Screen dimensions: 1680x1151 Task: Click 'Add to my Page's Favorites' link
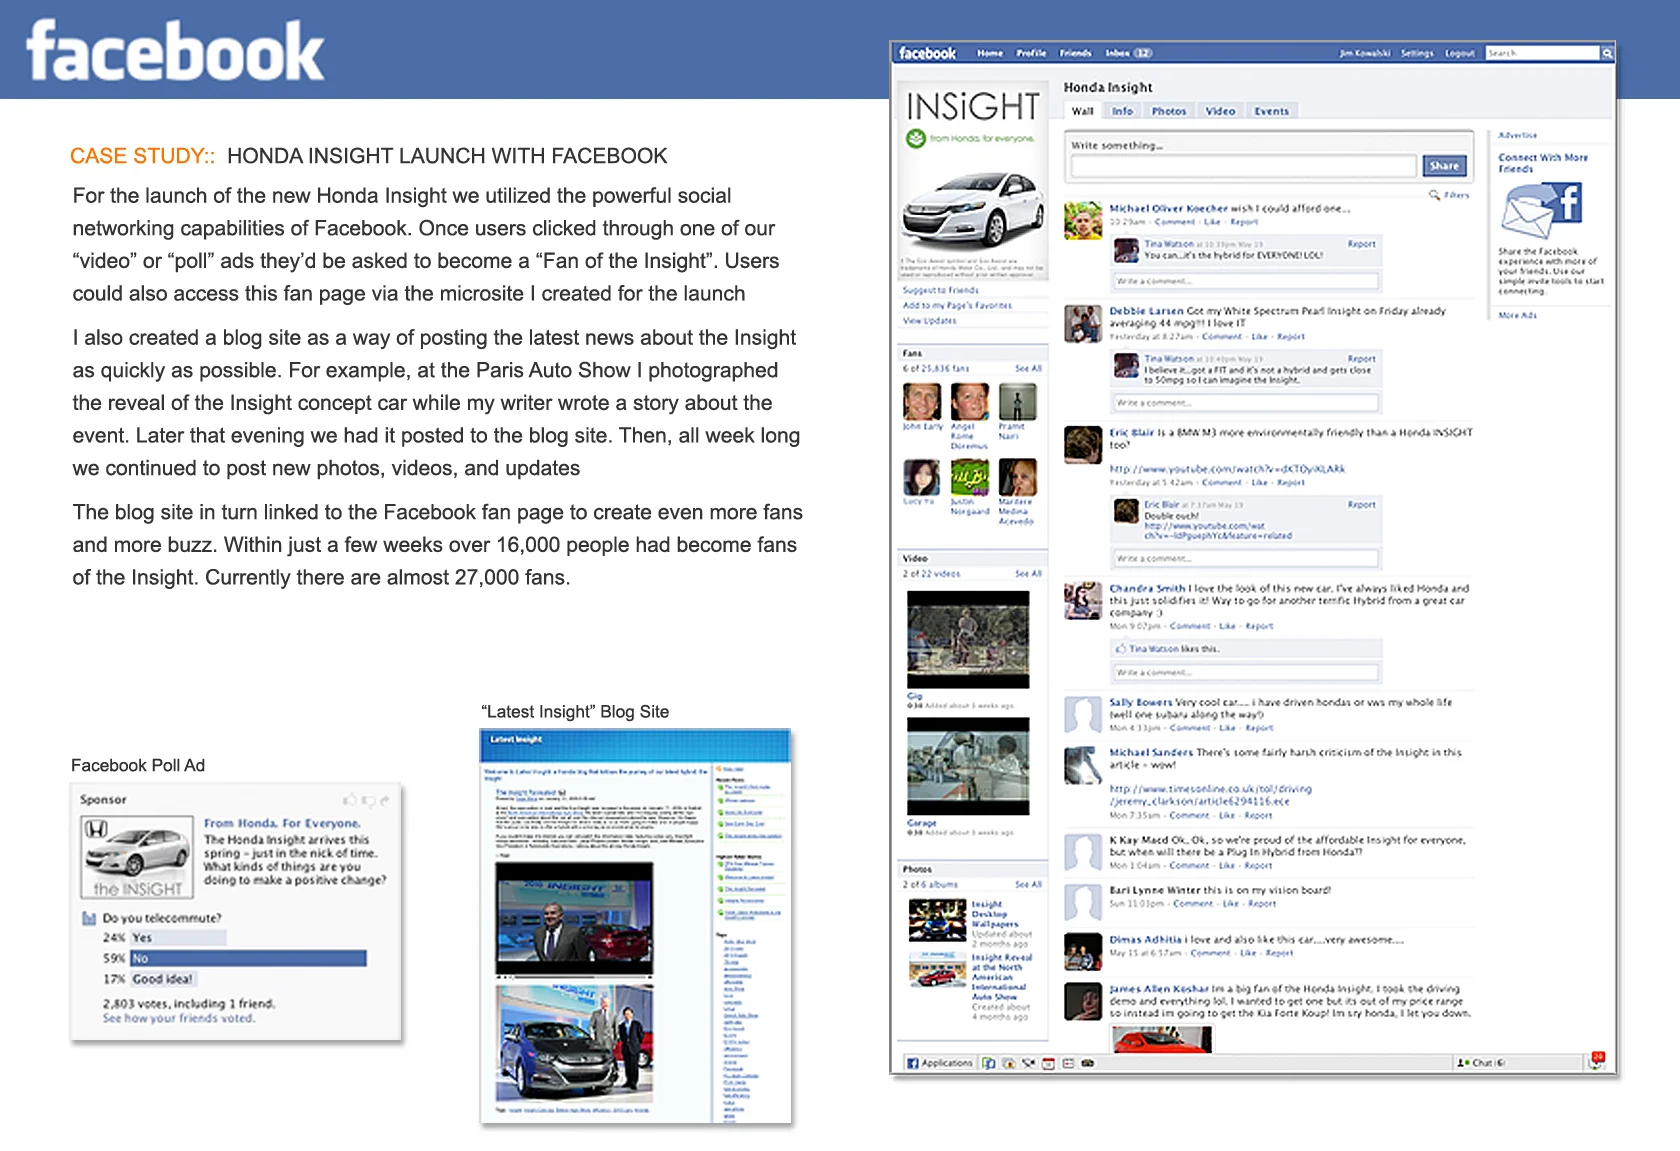click(957, 305)
